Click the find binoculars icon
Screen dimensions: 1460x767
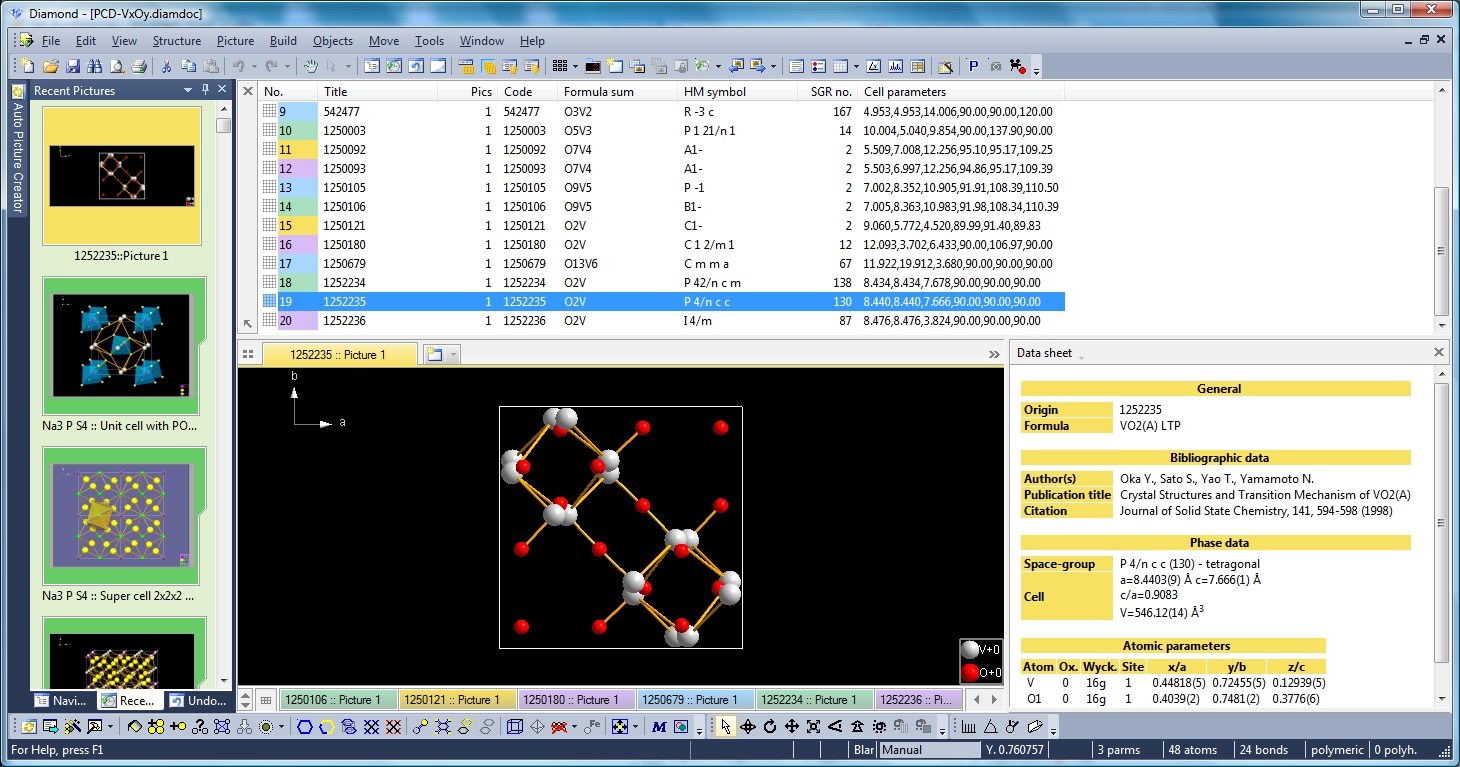coord(95,67)
